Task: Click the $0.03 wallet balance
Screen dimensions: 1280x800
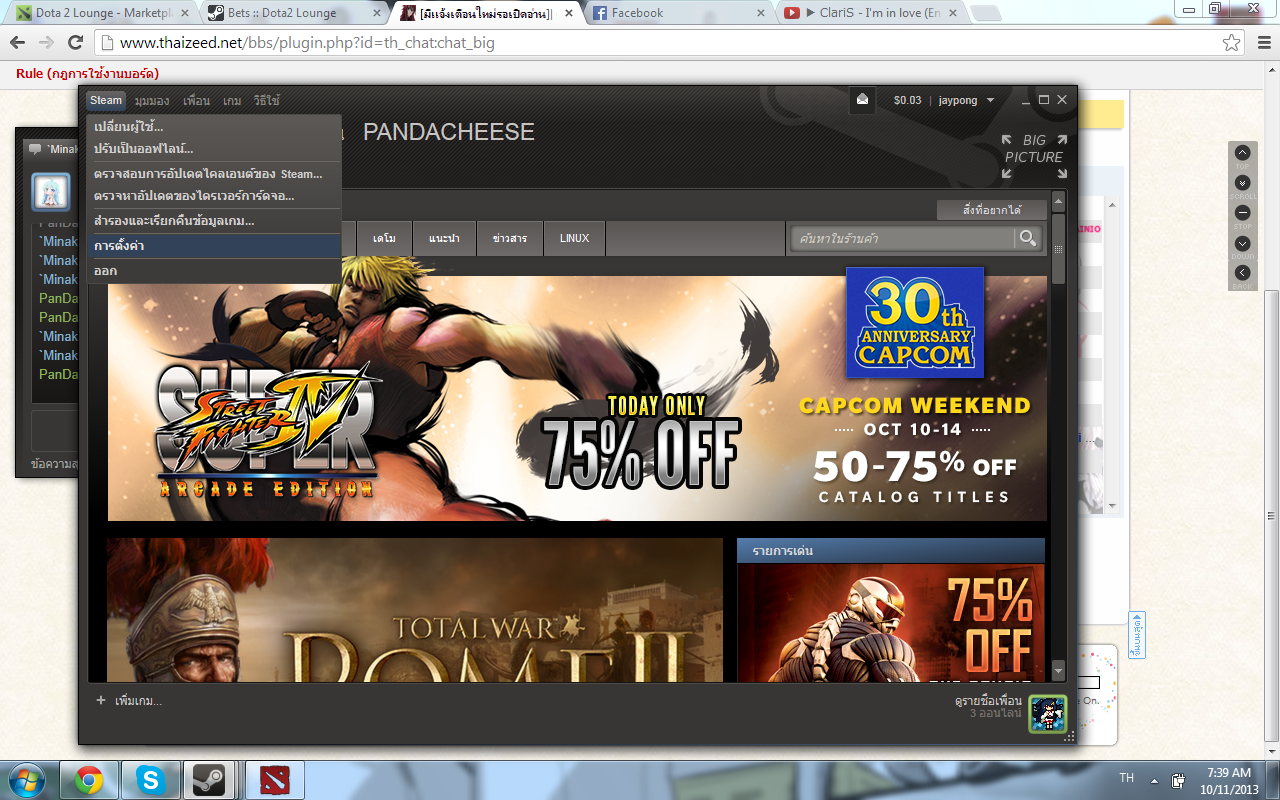Action: [908, 100]
